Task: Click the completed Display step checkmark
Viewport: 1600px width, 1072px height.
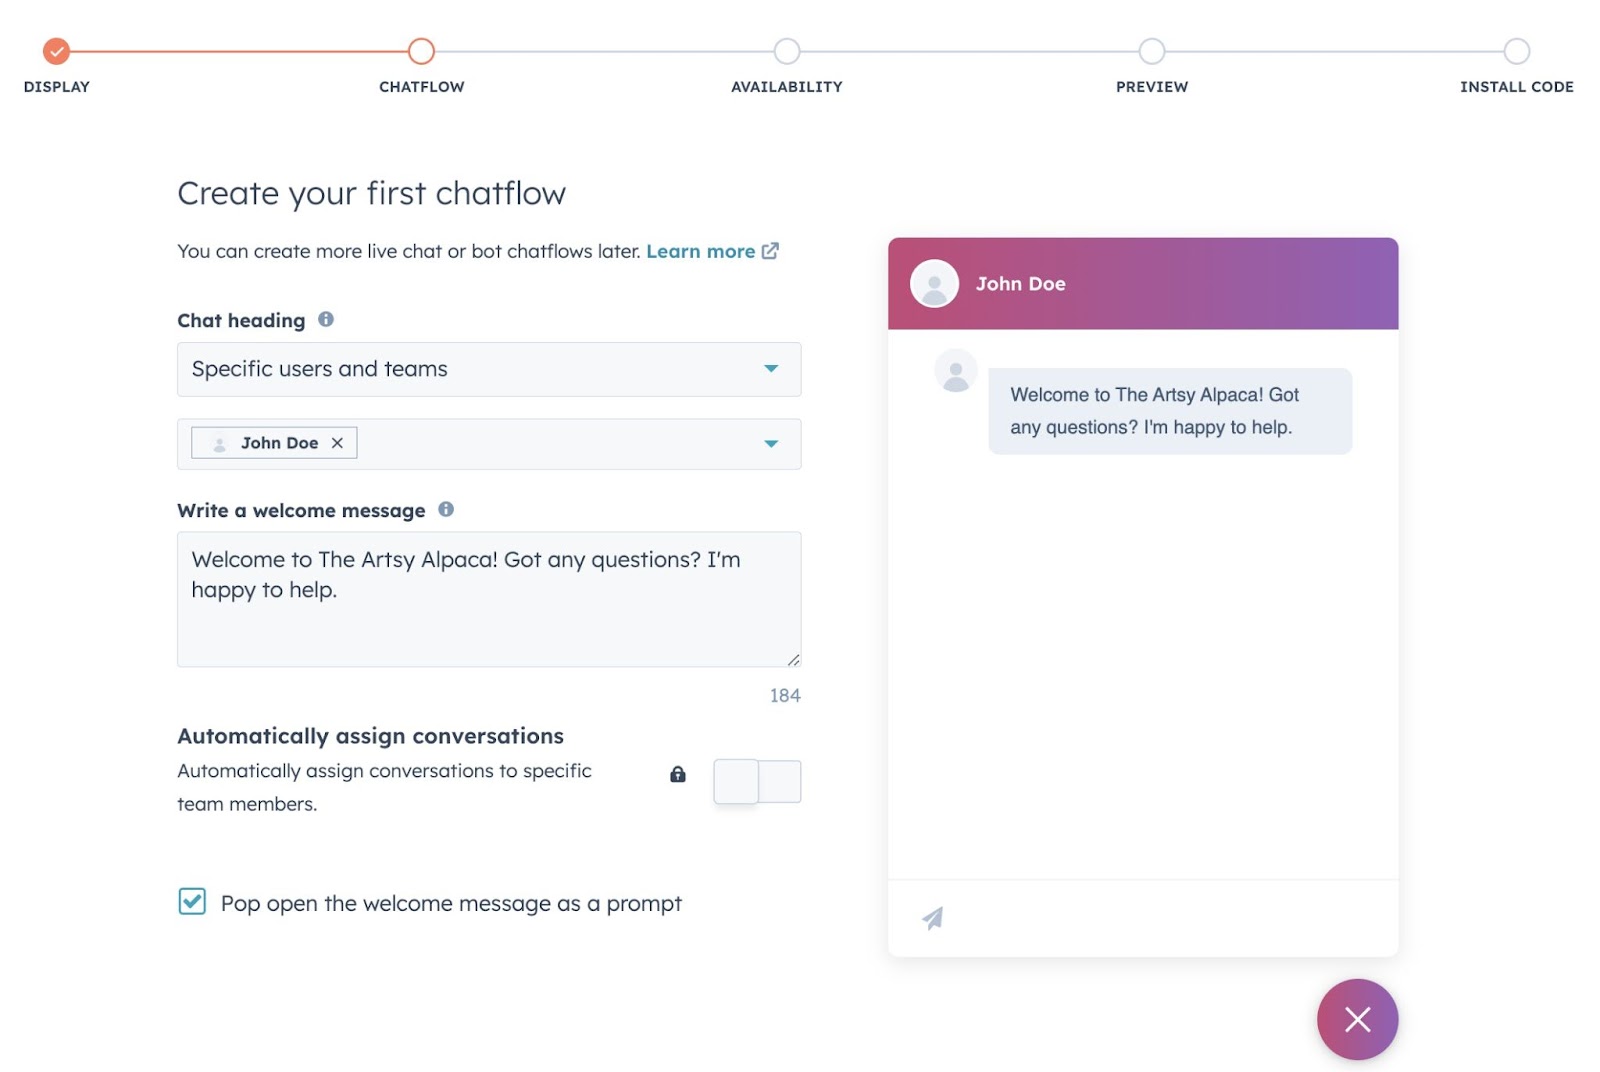Action: tap(56, 51)
